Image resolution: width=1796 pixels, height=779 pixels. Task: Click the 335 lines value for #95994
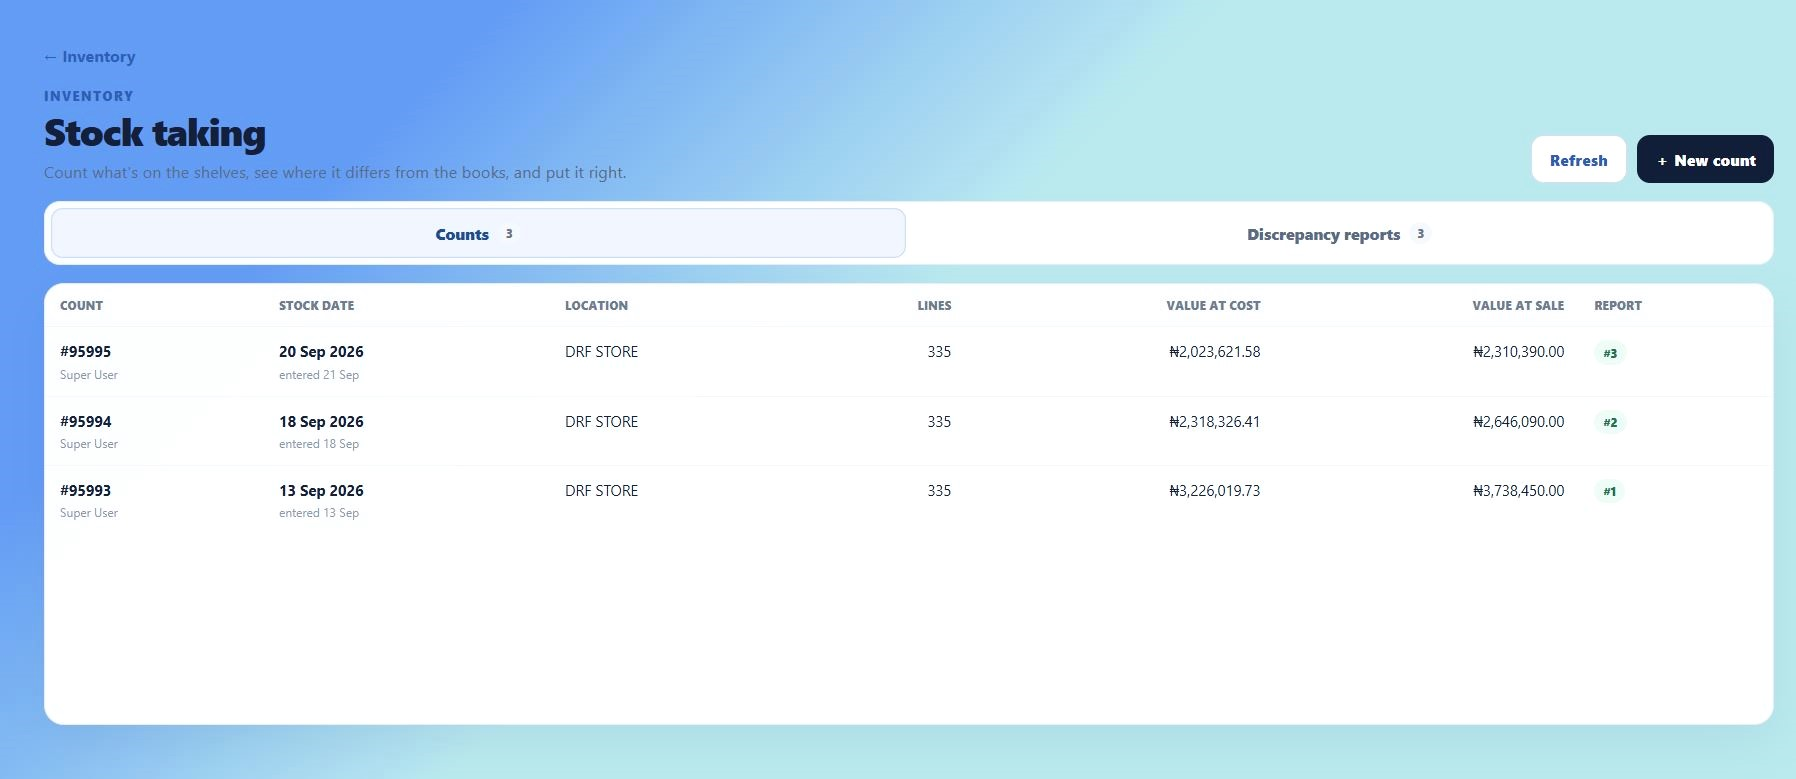click(939, 422)
